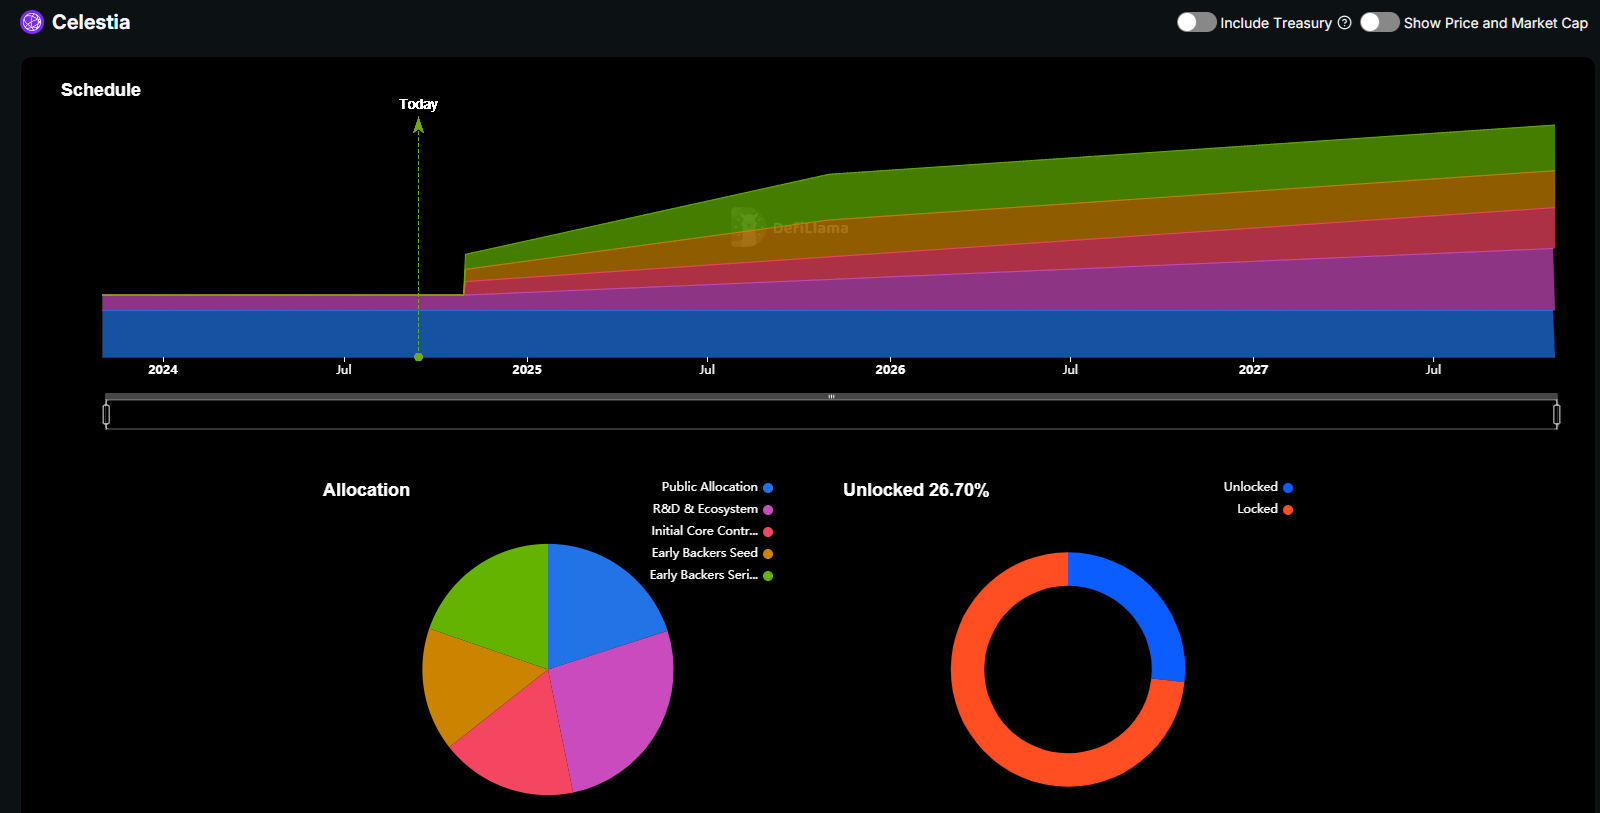Open the Celestia title link

(91, 22)
